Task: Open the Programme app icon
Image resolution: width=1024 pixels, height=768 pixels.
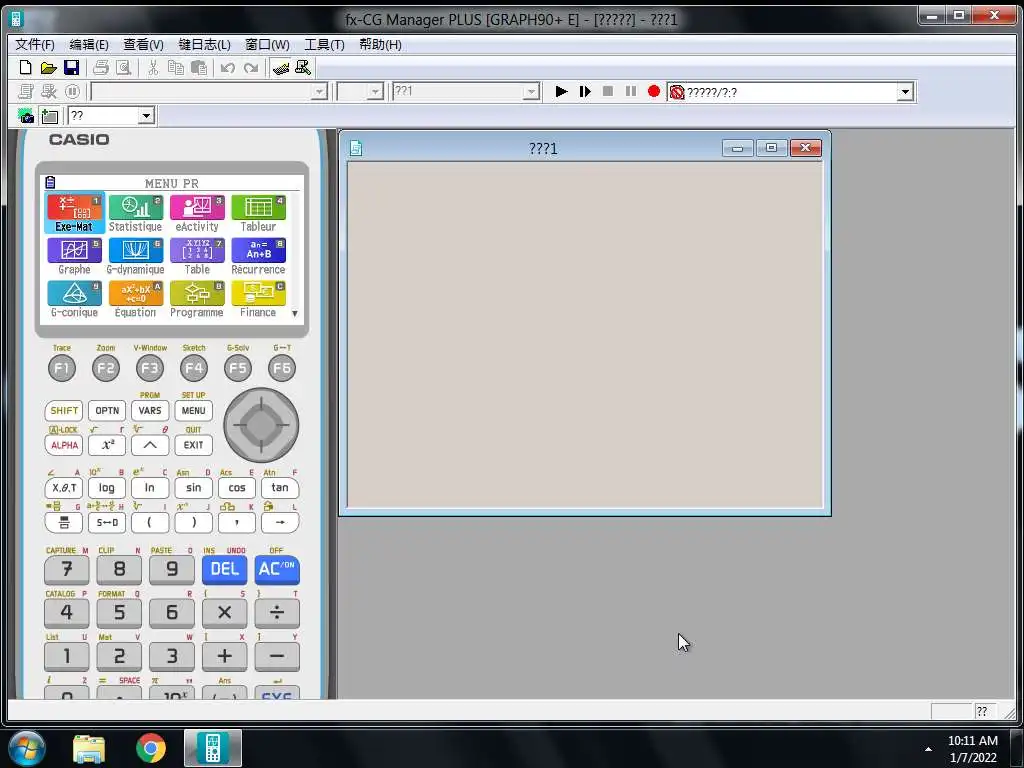Action: pyautogui.click(x=197, y=299)
